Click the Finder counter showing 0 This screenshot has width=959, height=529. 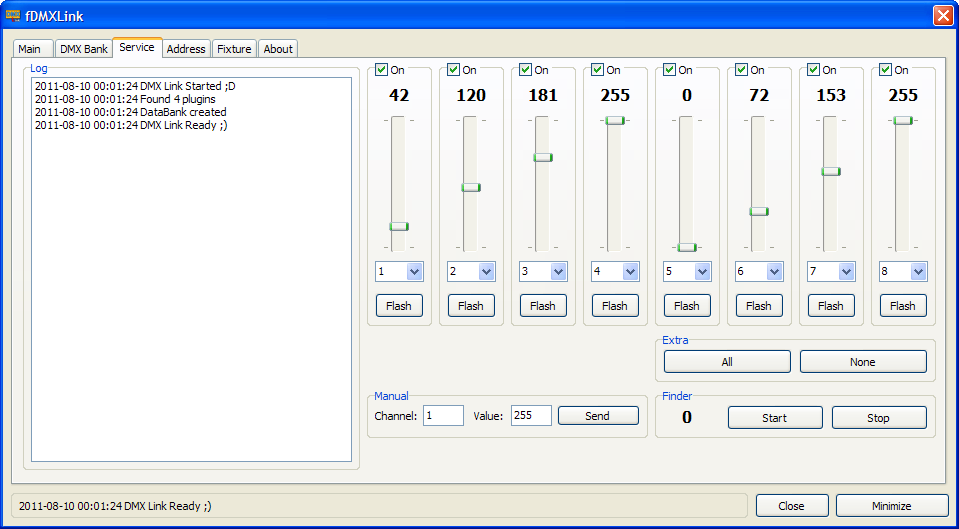[687, 417]
